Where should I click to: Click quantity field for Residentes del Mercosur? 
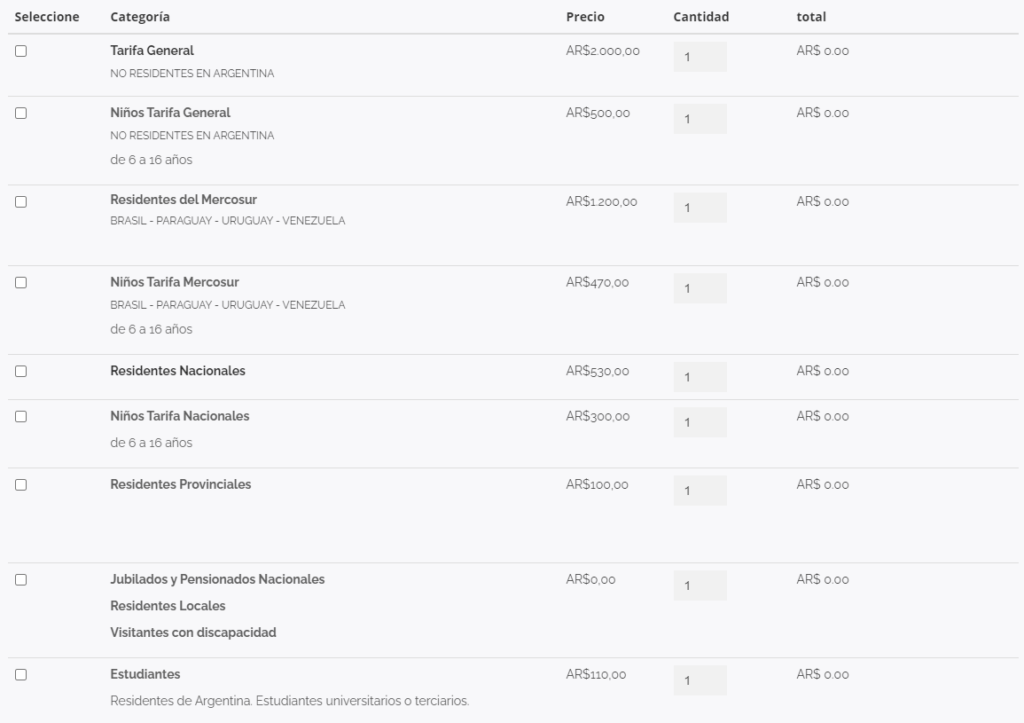coord(700,208)
